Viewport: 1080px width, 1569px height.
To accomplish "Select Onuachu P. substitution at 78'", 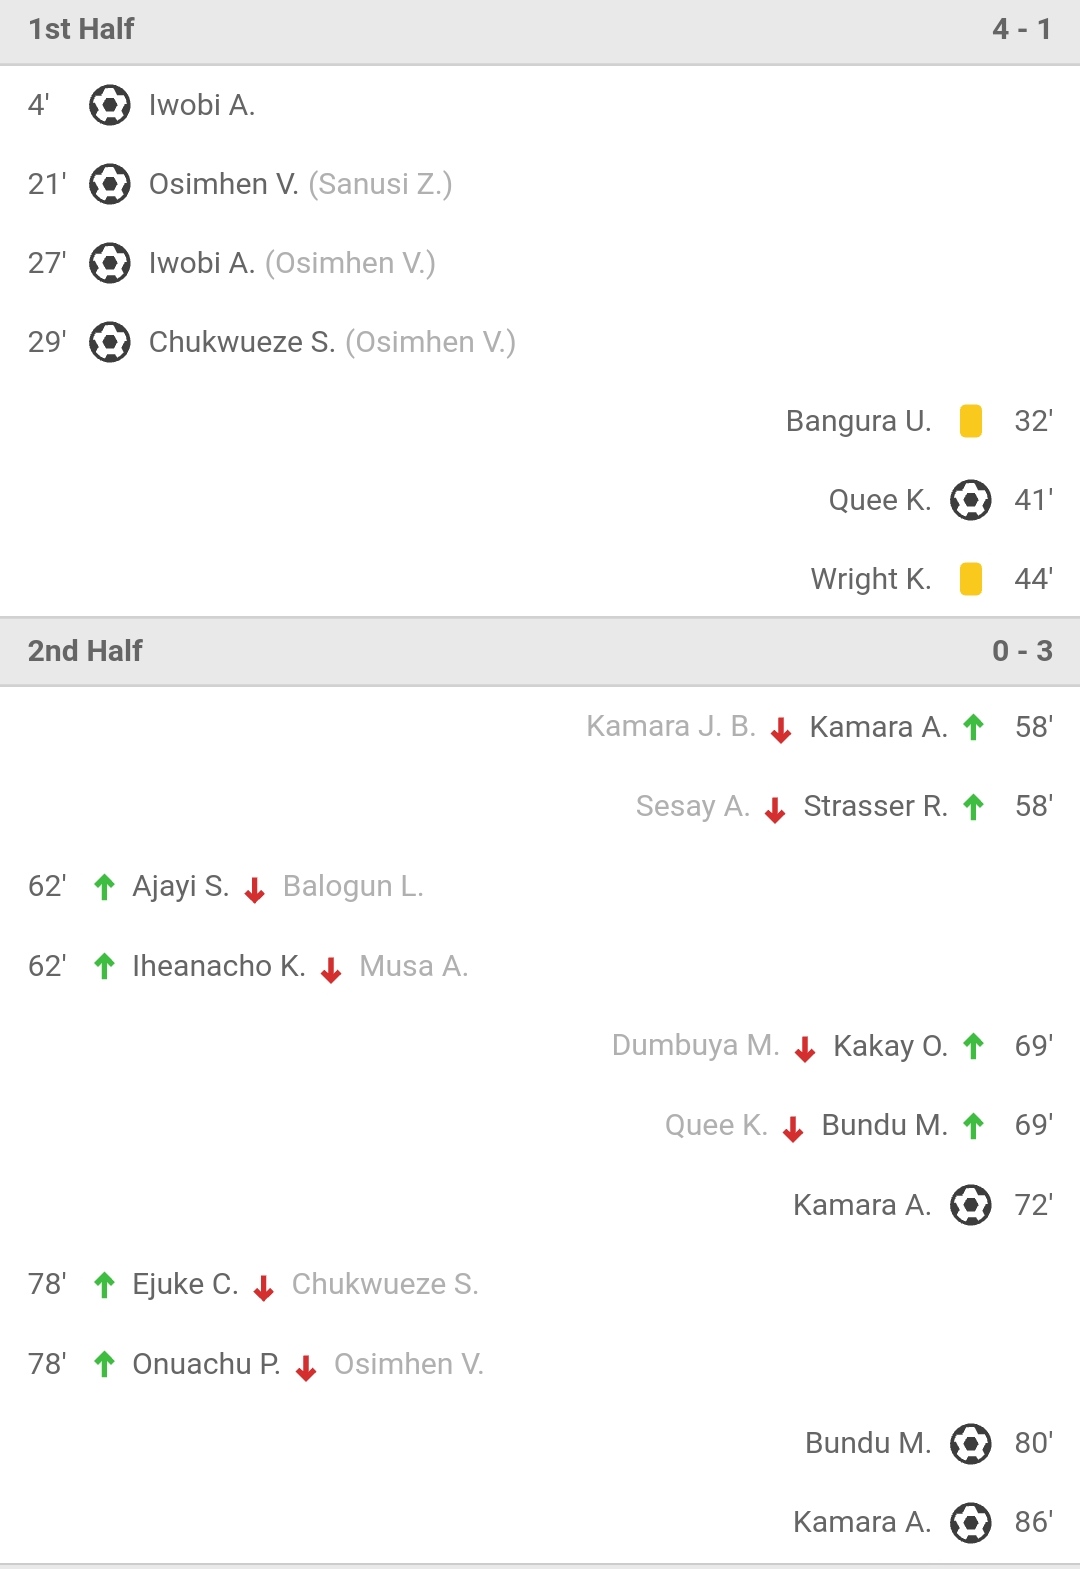I will (x=206, y=1364).
